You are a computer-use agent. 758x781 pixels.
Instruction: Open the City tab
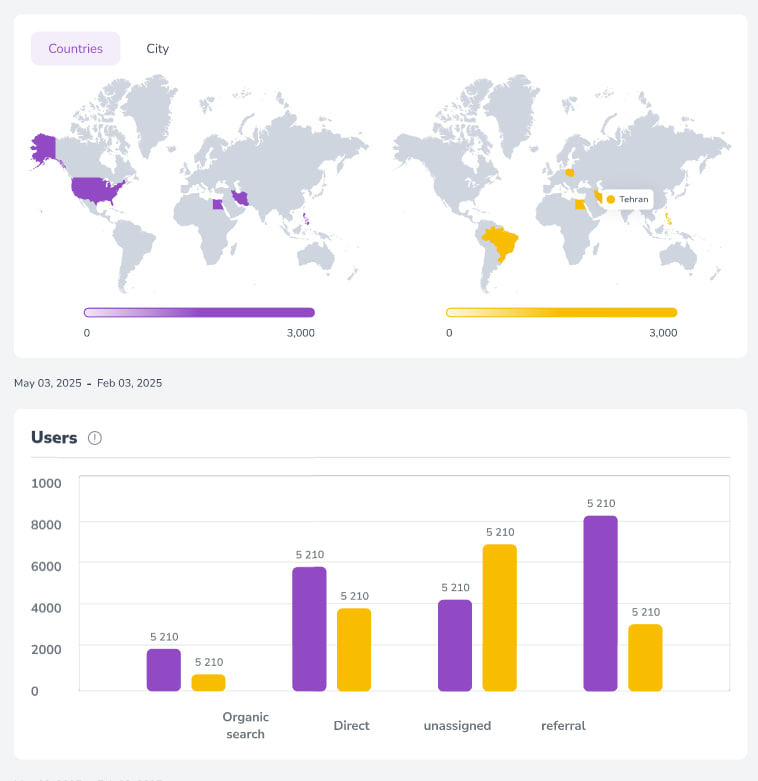click(157, 48)
